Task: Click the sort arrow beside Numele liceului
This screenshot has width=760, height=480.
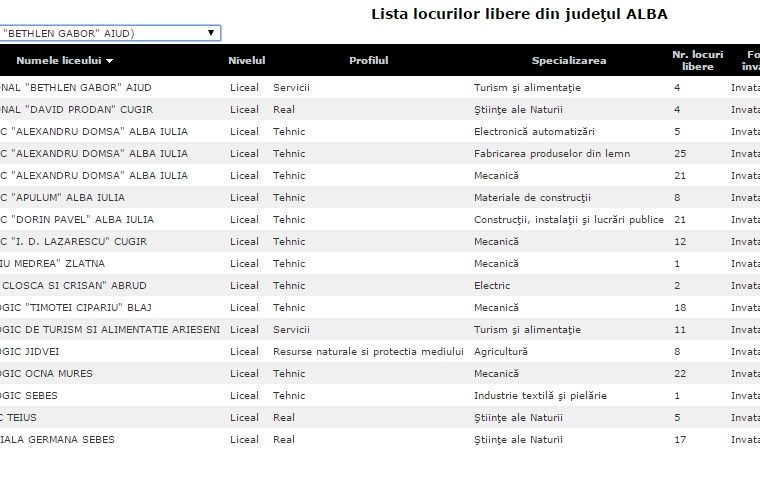Action: click(110, 61)
